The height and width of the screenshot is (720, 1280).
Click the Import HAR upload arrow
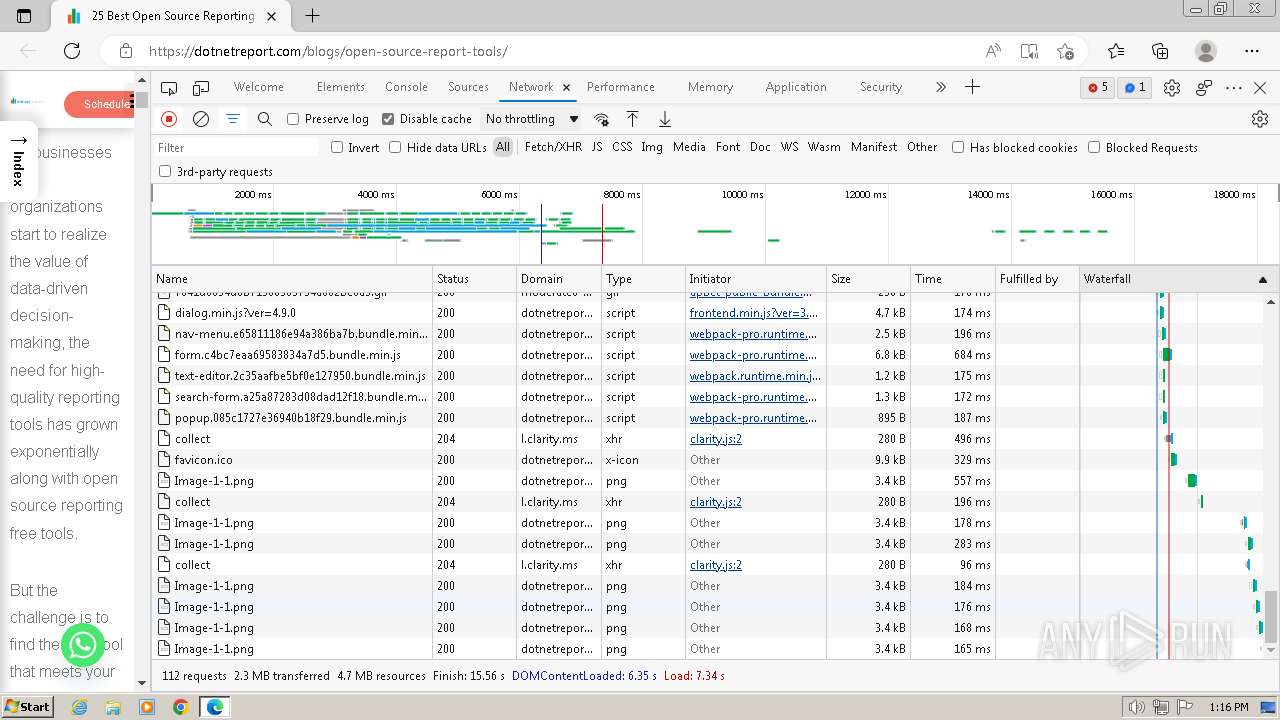633,119
